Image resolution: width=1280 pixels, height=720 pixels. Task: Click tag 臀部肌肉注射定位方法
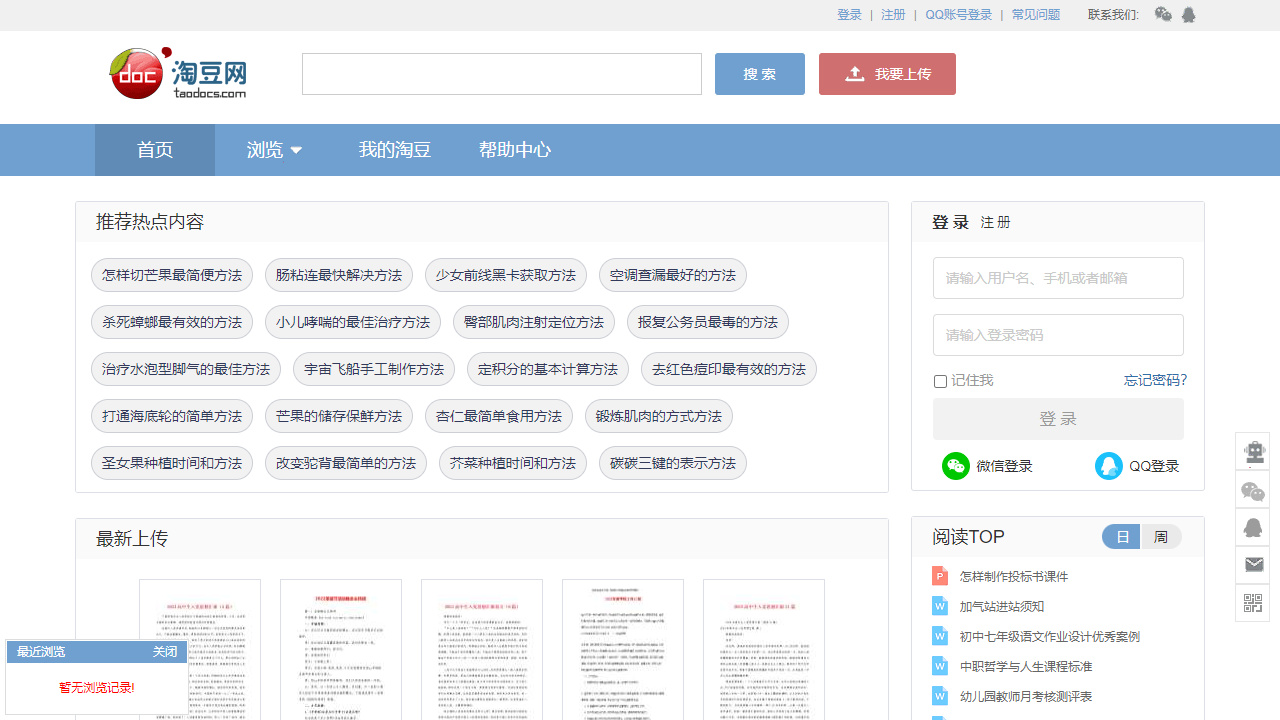click(534, 322)
